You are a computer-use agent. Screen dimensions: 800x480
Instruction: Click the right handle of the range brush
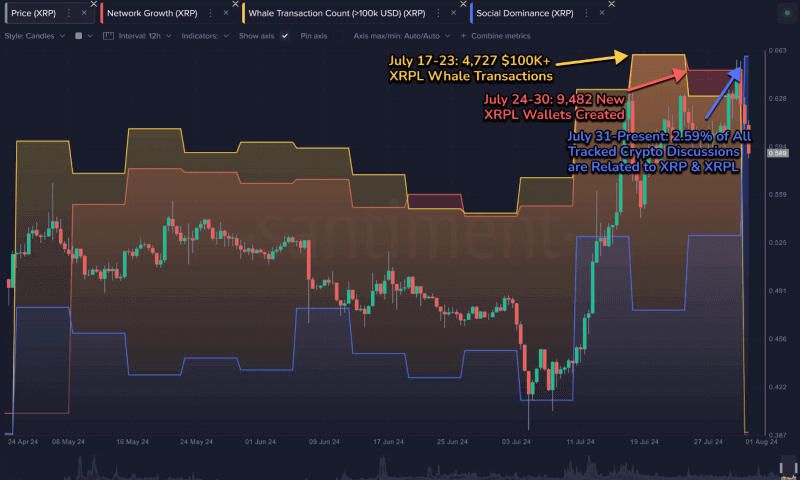point(794,468)
